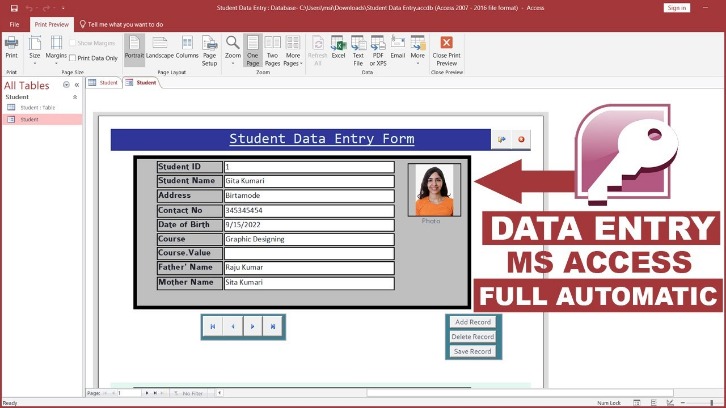The image size is (726, 408).
Task: Open the Margins dropdown
Action: point(56,49)
